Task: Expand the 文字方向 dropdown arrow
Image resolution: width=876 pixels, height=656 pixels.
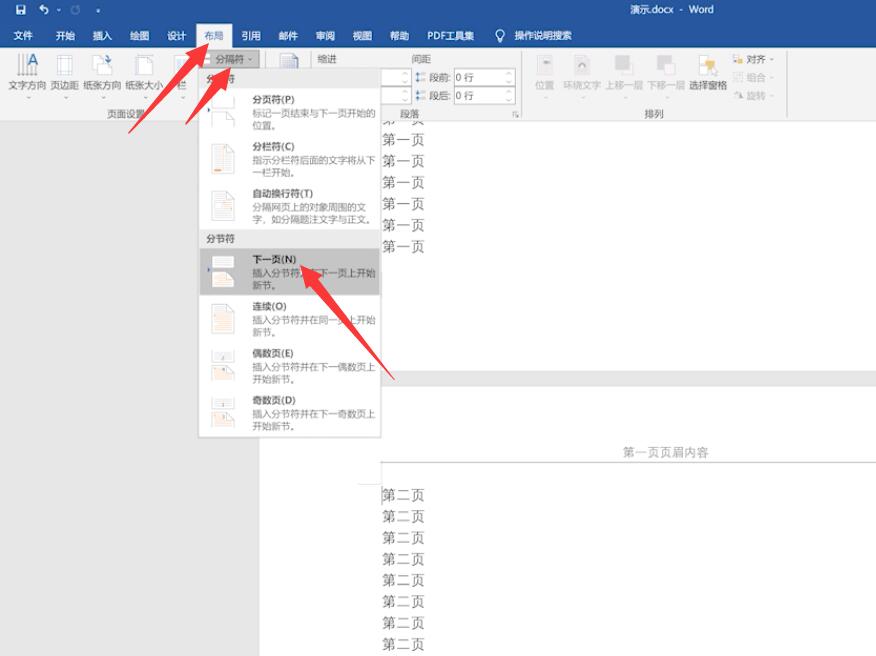Action: [27, 98]
